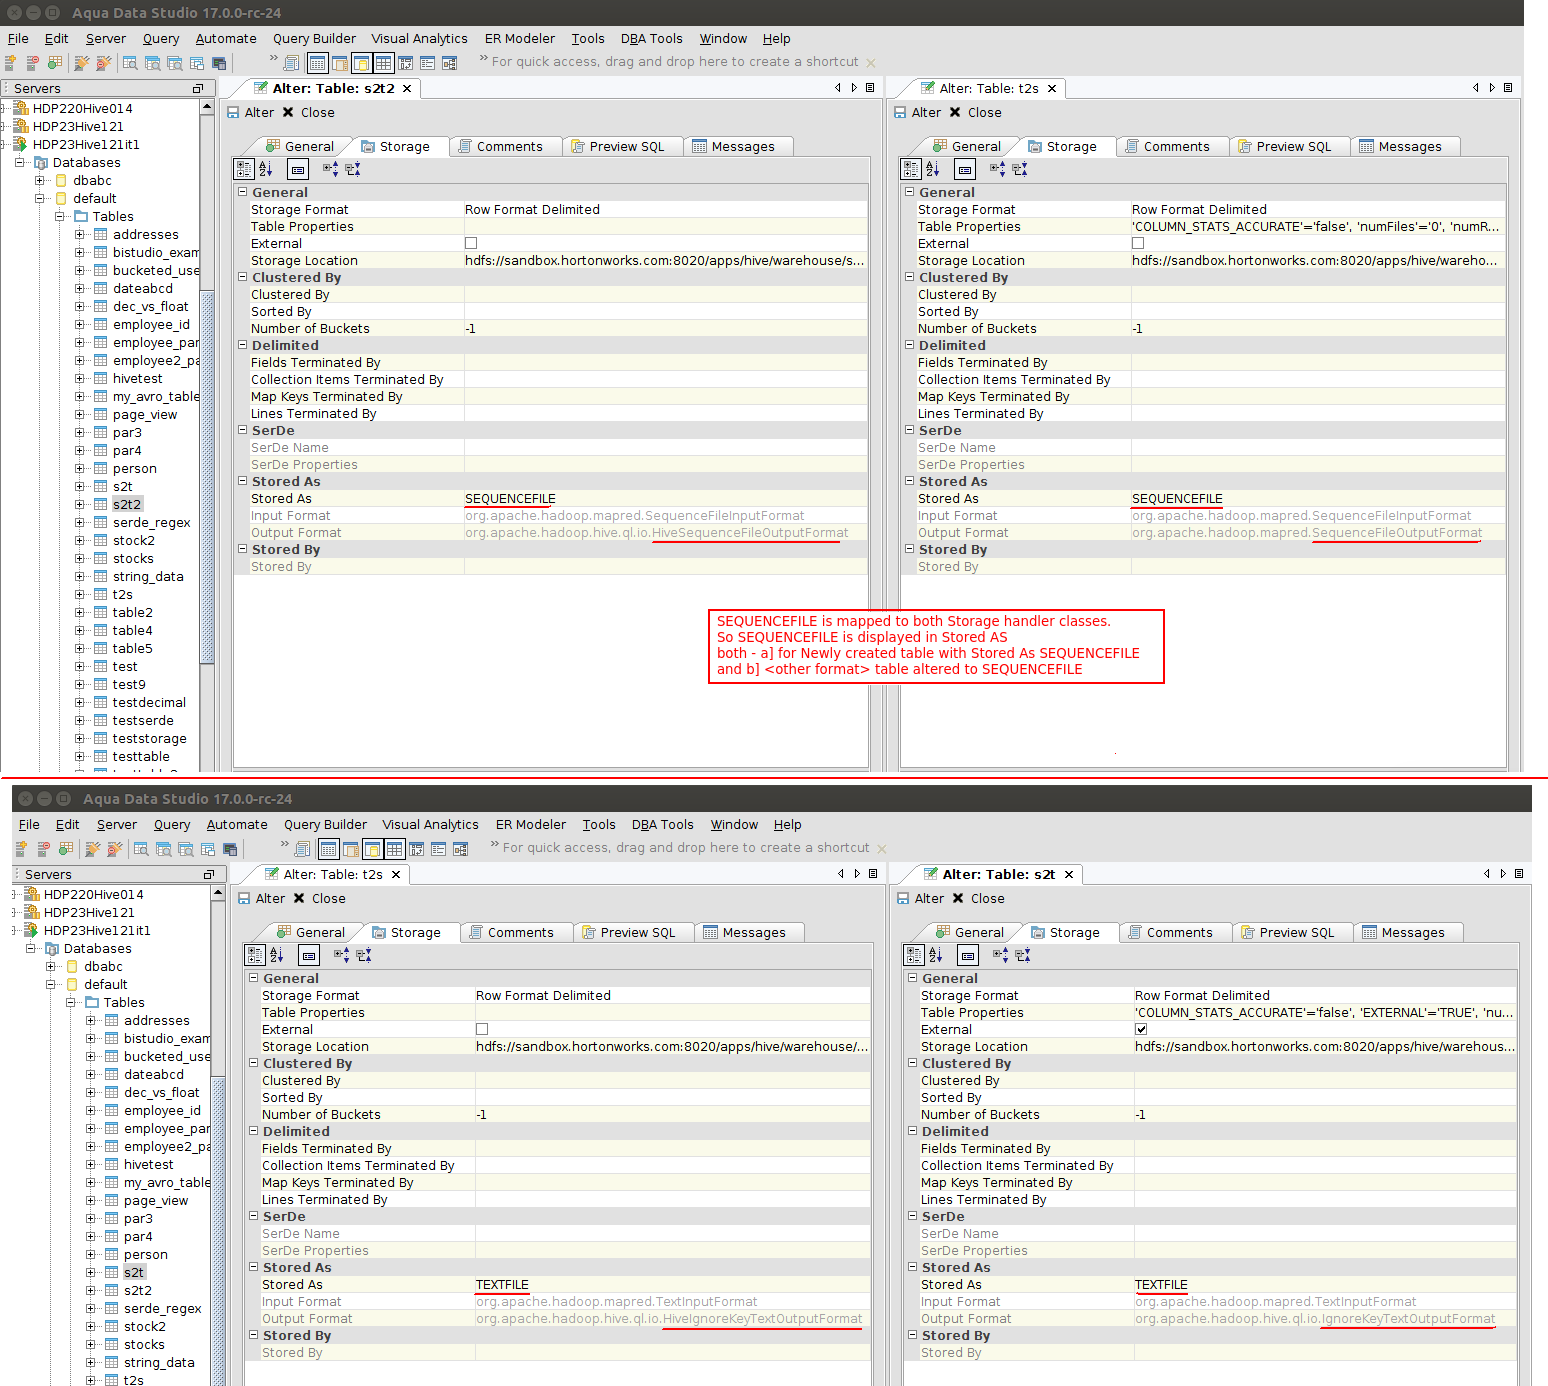This screenshot has height=1386, width=1548.
Task: Collapse Databases node in upper window tree
Action: click(x=20, y=162)
